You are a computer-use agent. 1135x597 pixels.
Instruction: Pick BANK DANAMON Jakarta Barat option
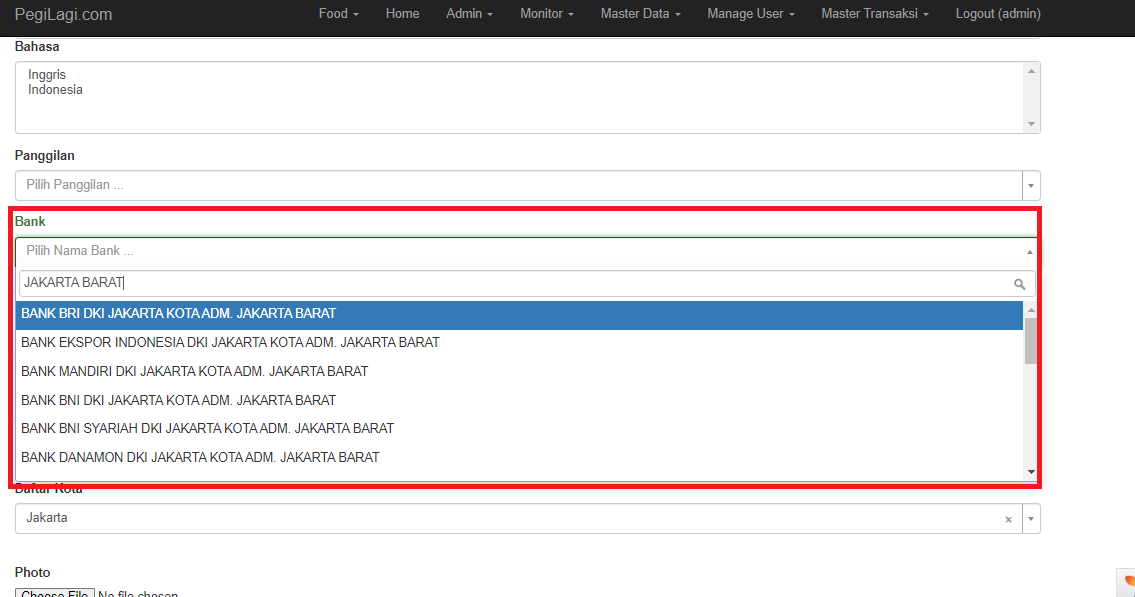tap(200, 457)
